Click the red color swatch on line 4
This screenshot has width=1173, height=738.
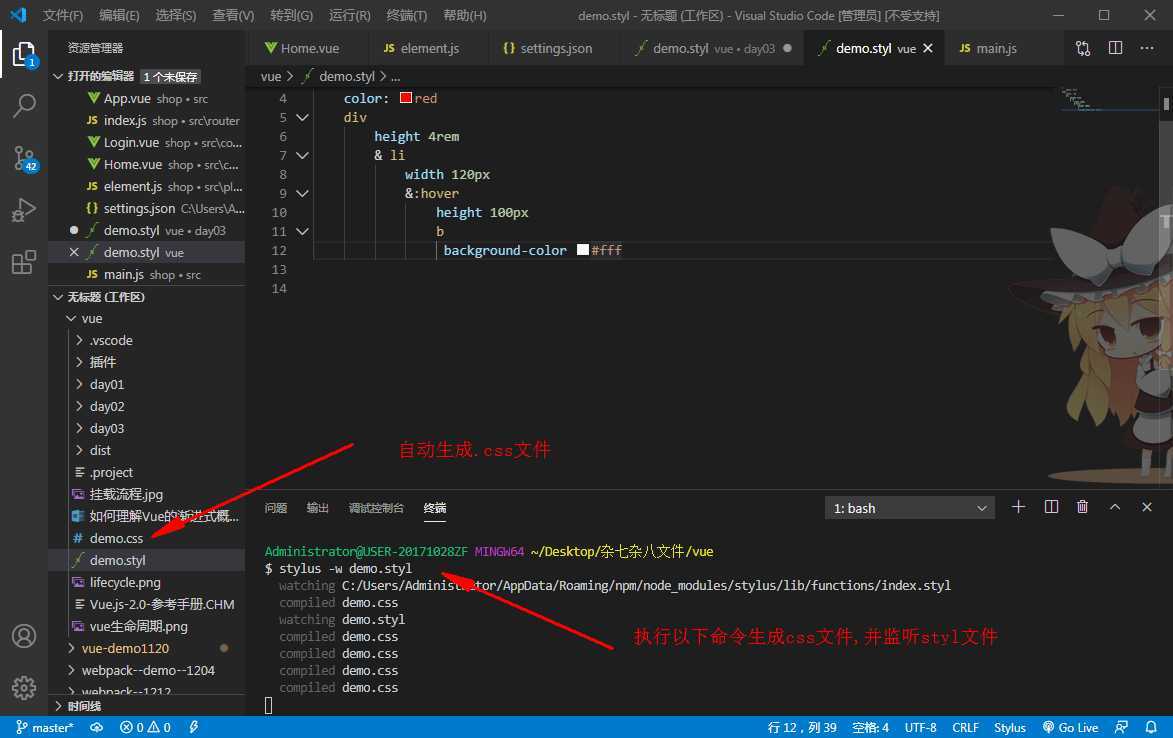[x=406, y=98]
